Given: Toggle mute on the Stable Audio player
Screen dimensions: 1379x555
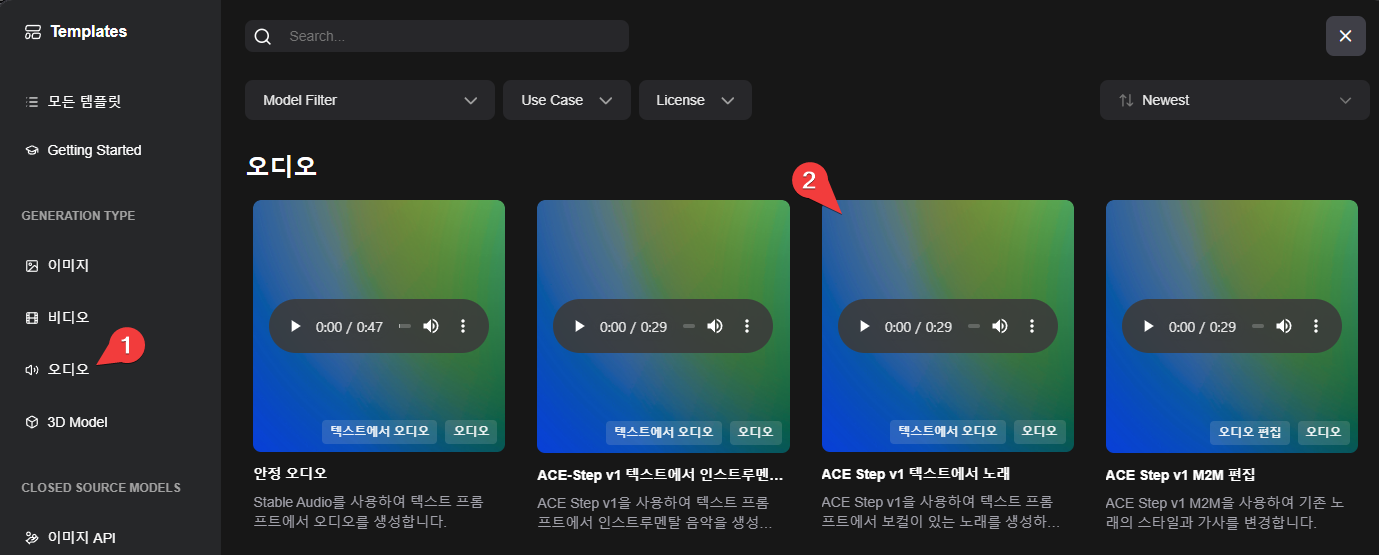Looking at the screenshot, I should [x=431, y=327].
